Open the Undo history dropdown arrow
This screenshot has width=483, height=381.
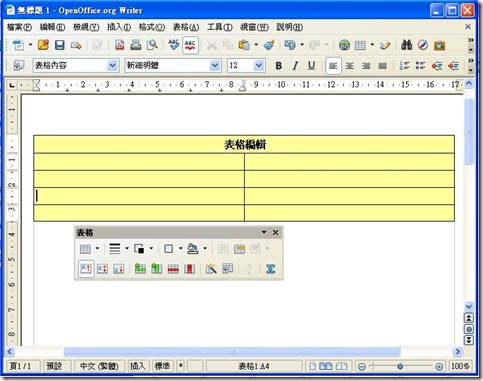pos(302,45)
